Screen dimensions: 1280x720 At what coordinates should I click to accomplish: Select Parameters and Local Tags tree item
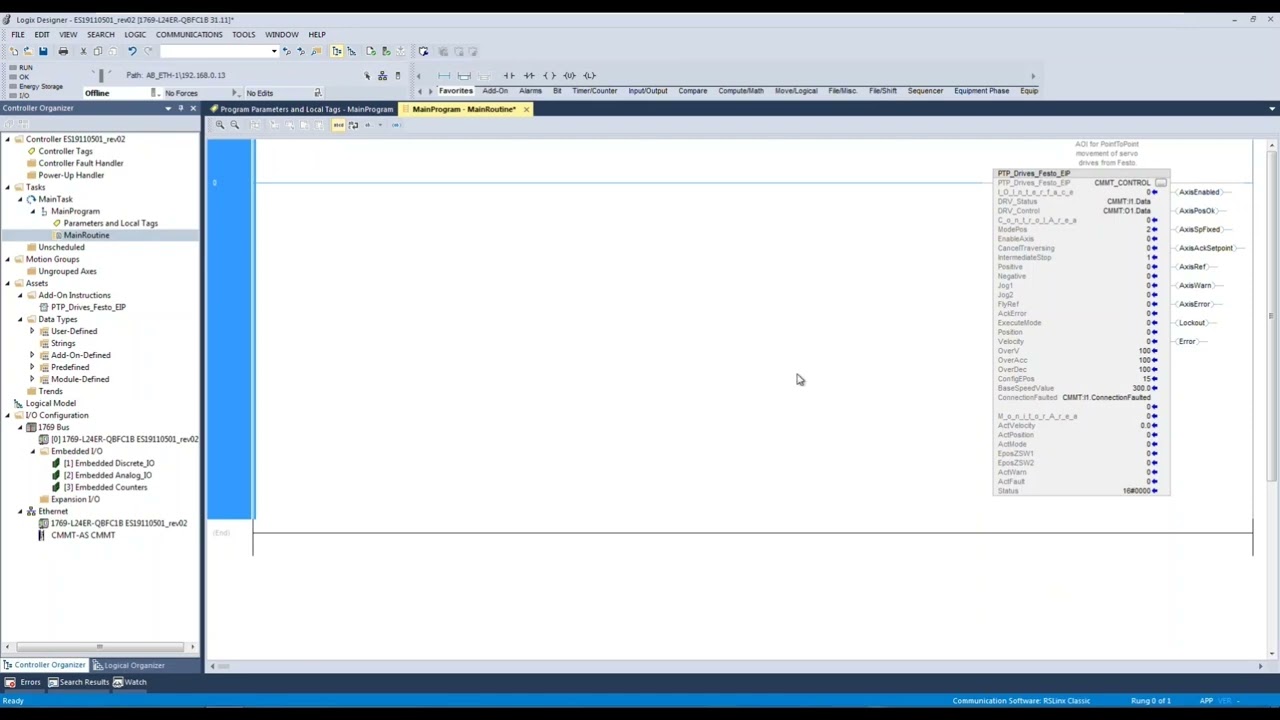point(110,223)
